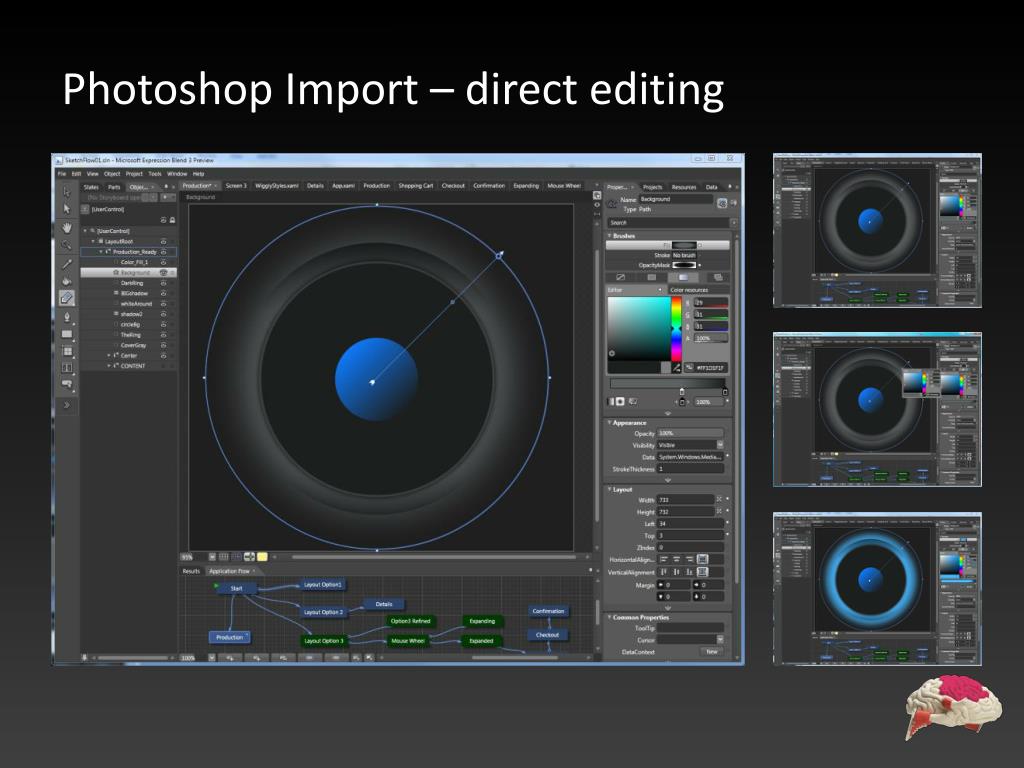1024x768 pixels.
Task: Click the Color resources tab button
Action: [x=697, y=290]
